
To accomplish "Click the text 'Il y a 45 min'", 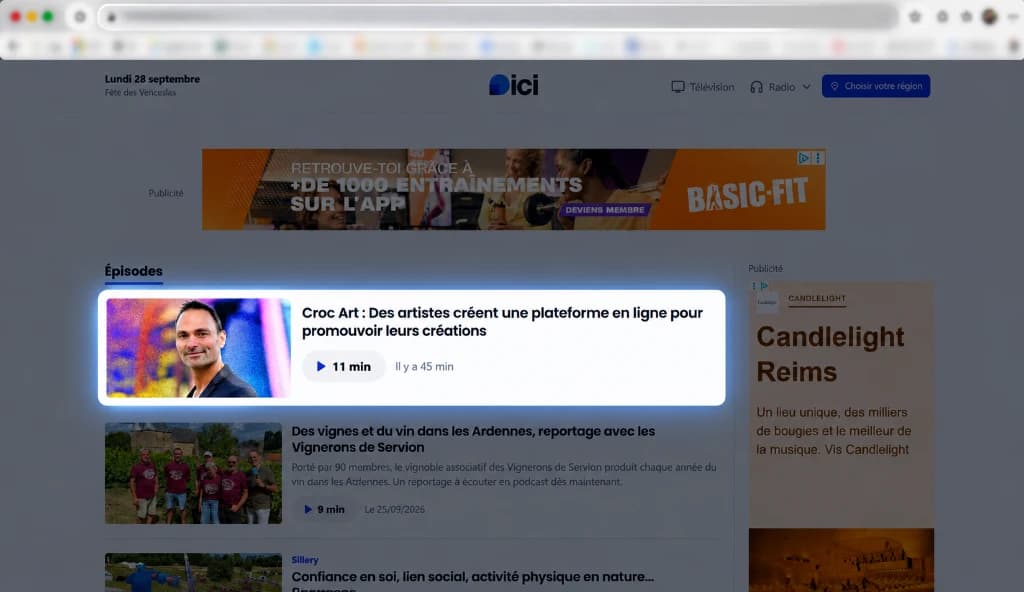I will click(x=424, y=367).
